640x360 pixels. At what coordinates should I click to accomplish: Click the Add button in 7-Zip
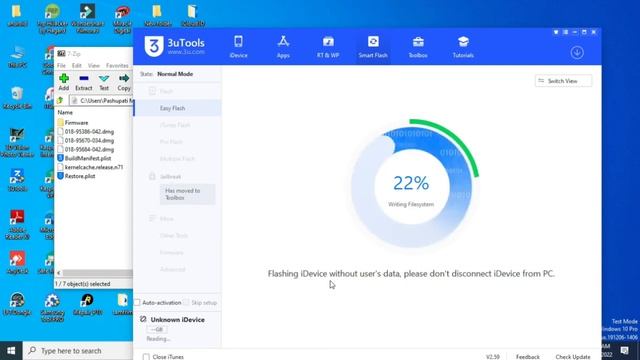(64, 82)
